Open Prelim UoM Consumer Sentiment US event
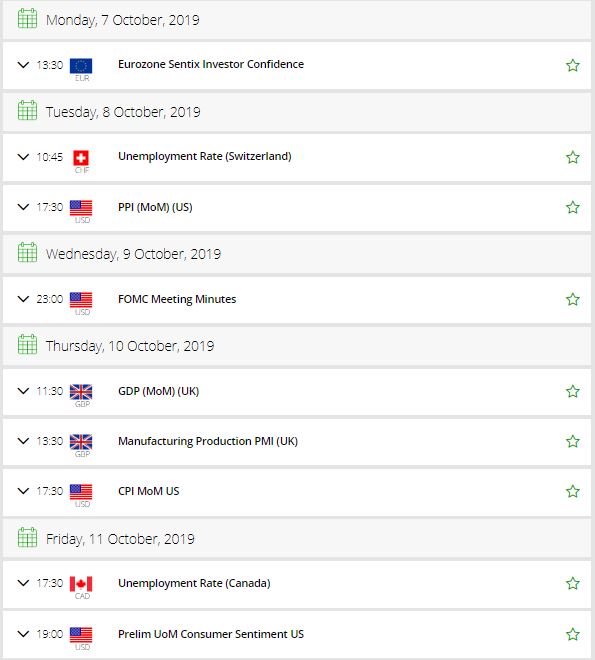Screen dimensions: 595x660 211,634
